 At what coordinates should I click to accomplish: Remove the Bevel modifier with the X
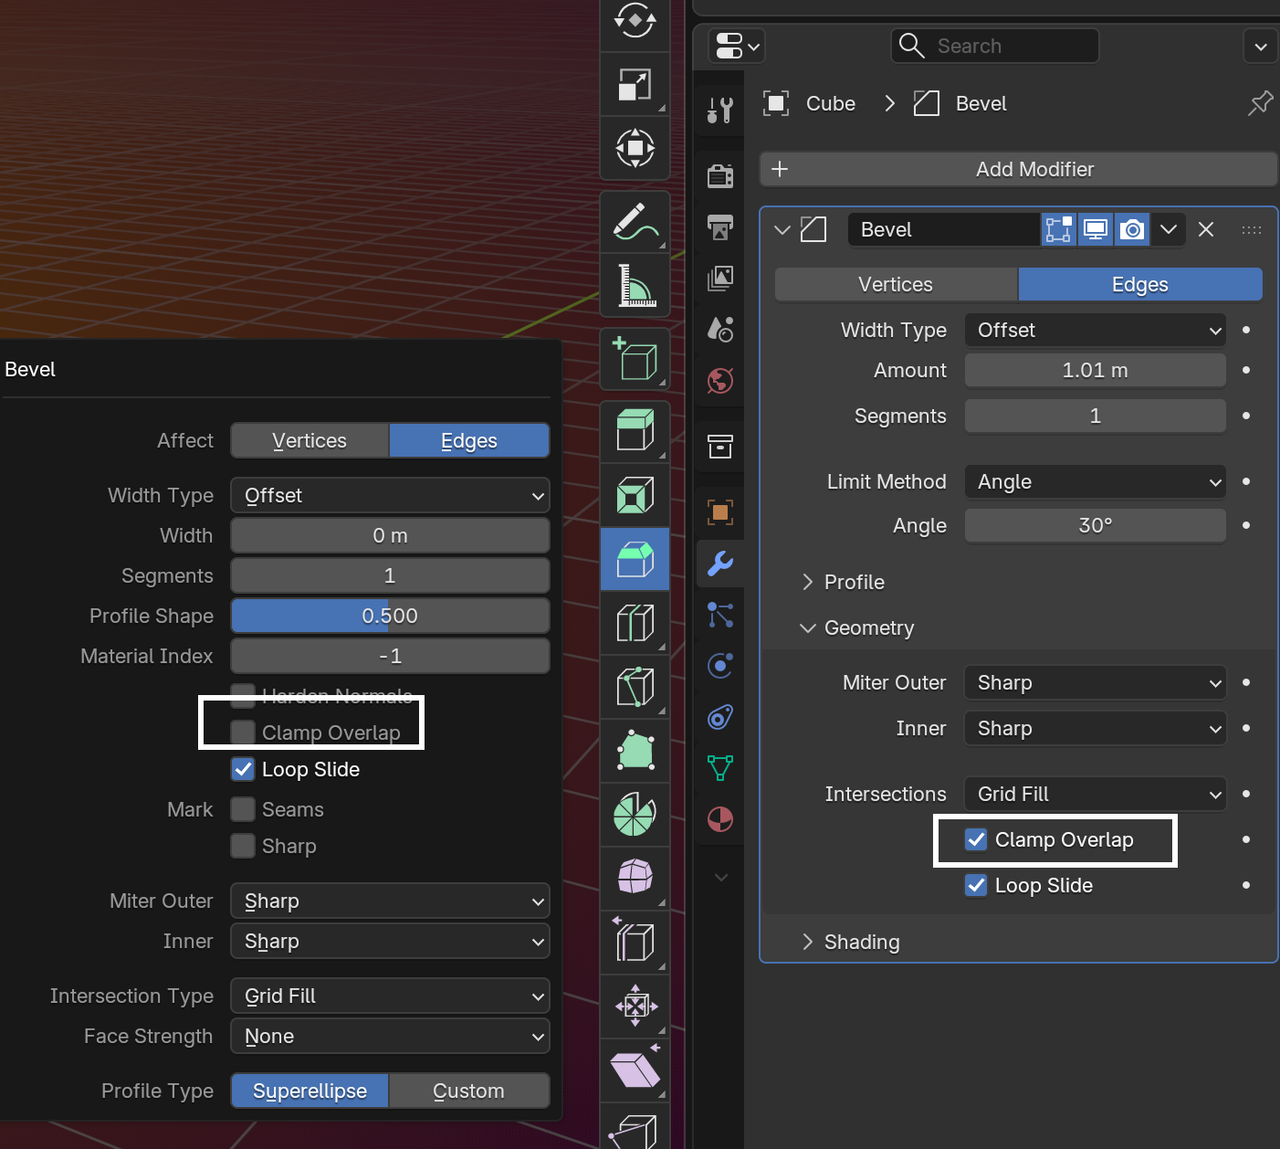pyautogui.click(x=1206, y=229)
